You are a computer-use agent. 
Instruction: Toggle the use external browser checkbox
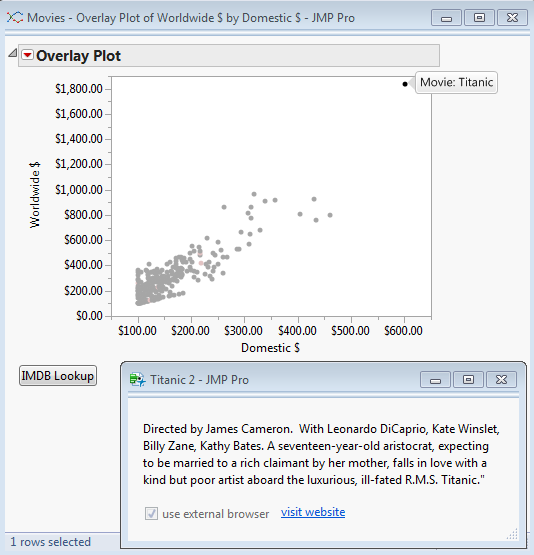(151, 513)
